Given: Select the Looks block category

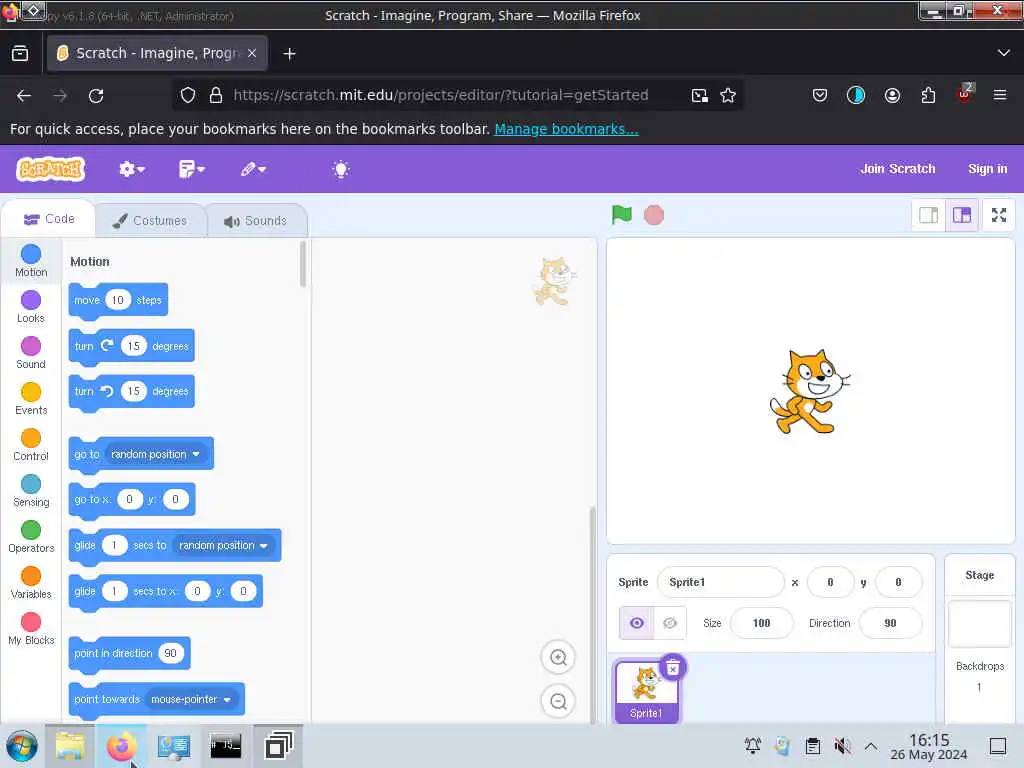Looking at the screenshot, I should point(31,307).
